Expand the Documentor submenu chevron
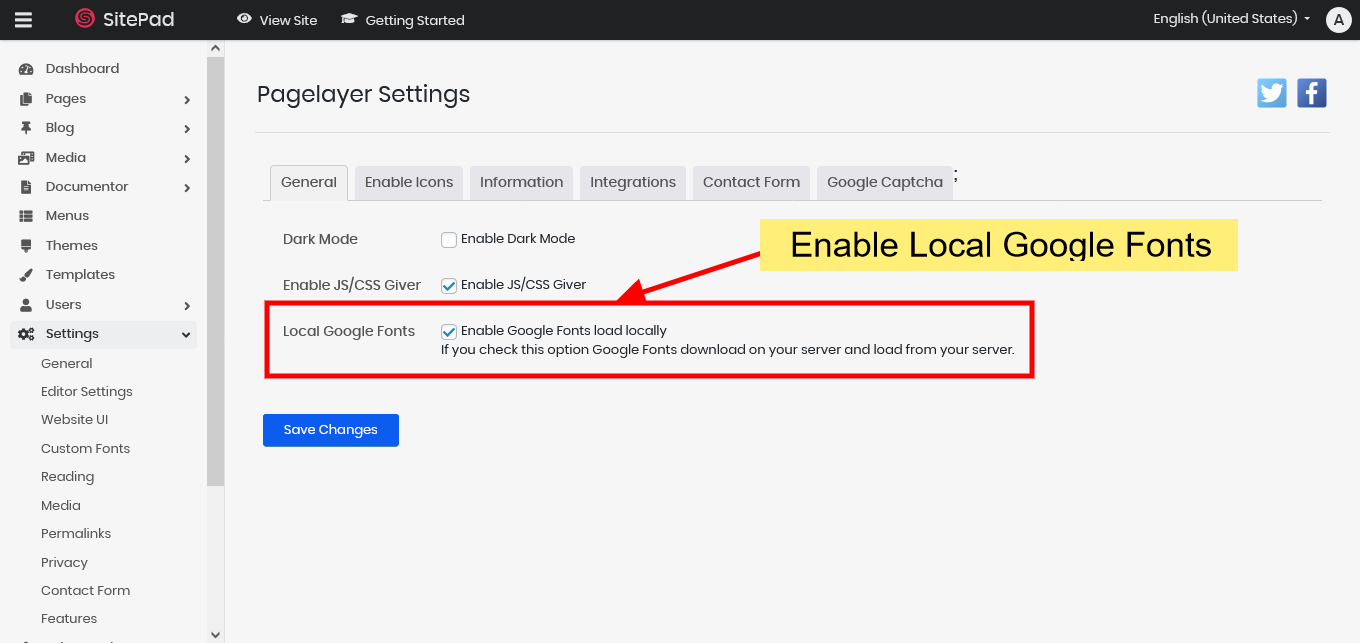 click(187, 188)
